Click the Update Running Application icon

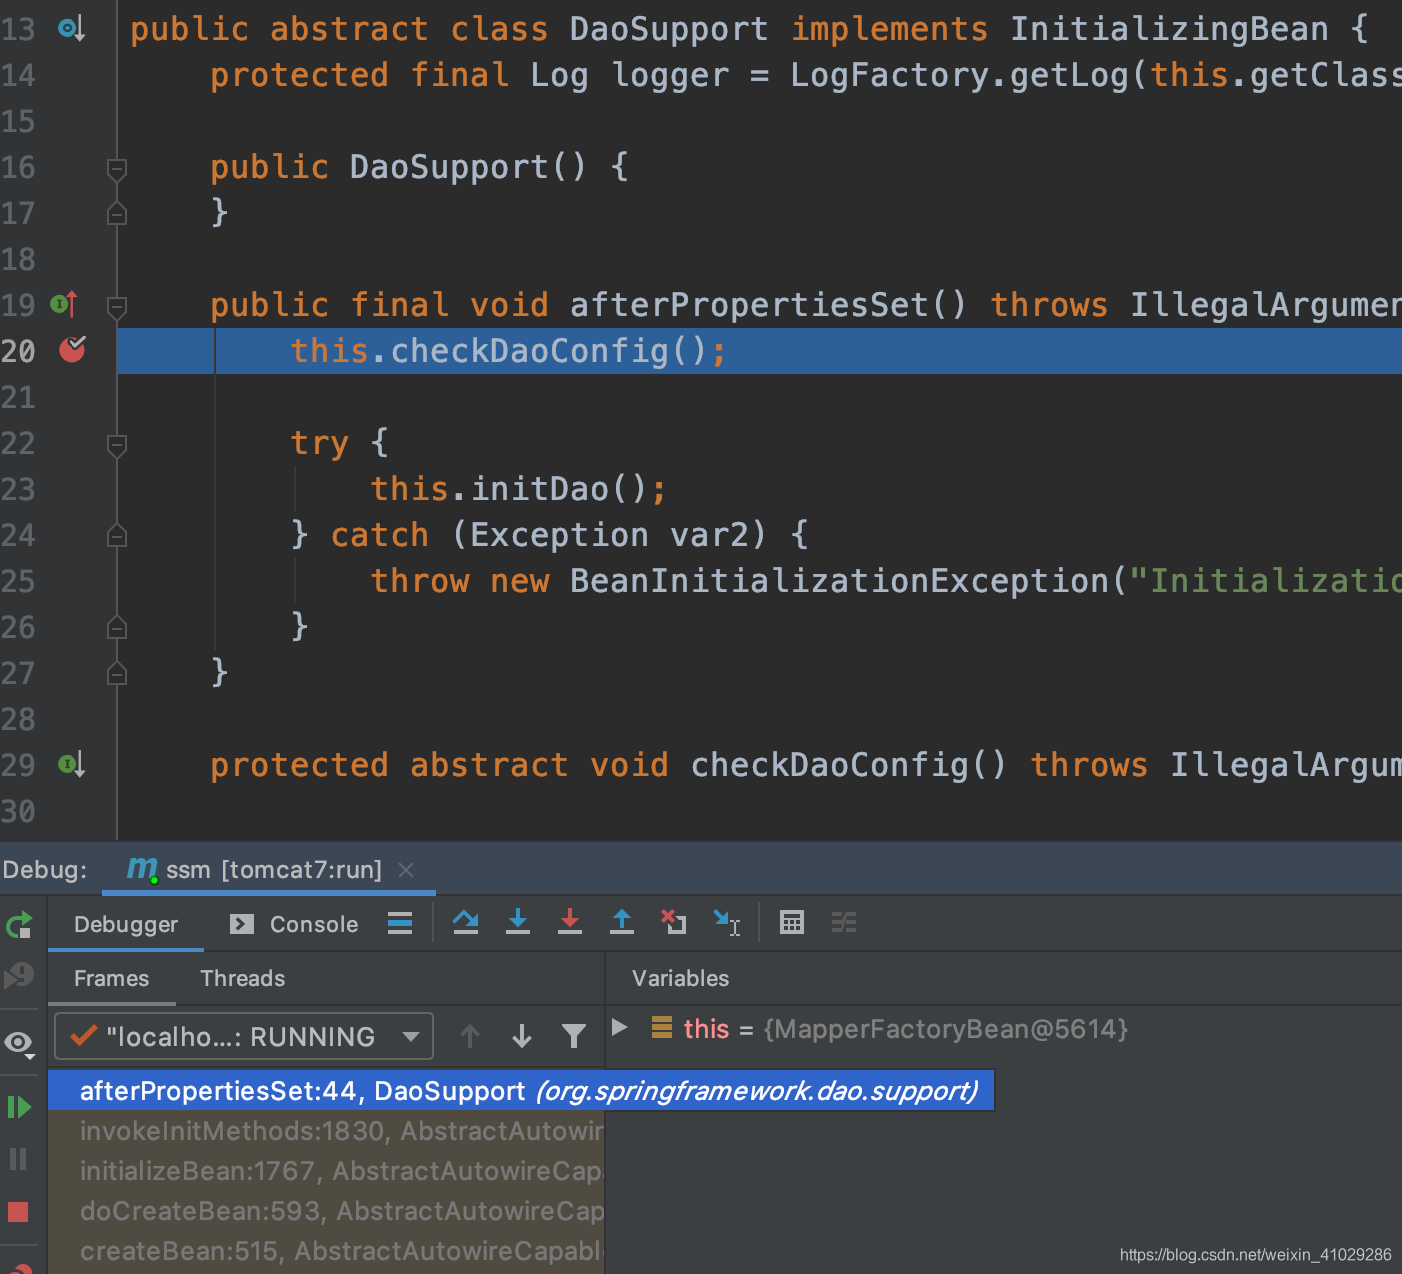(x=19, y=976)
